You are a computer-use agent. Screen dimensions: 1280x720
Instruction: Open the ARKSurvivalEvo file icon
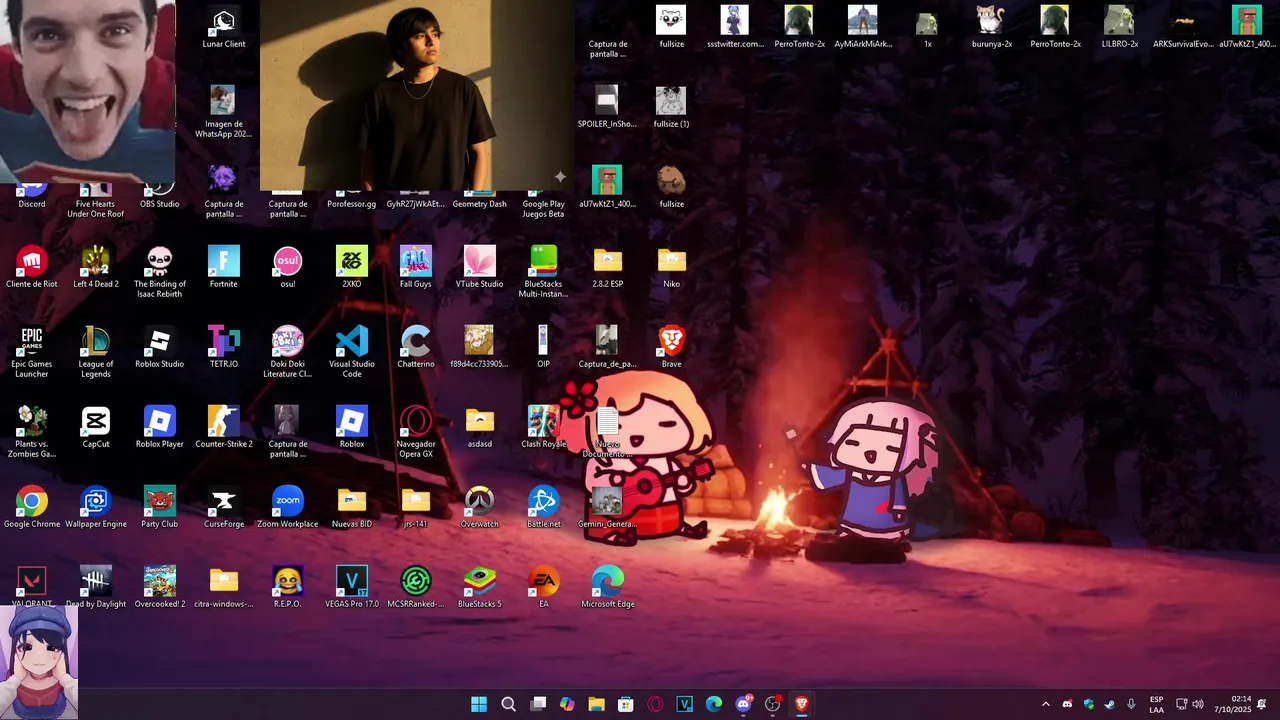coord(1184,28)
